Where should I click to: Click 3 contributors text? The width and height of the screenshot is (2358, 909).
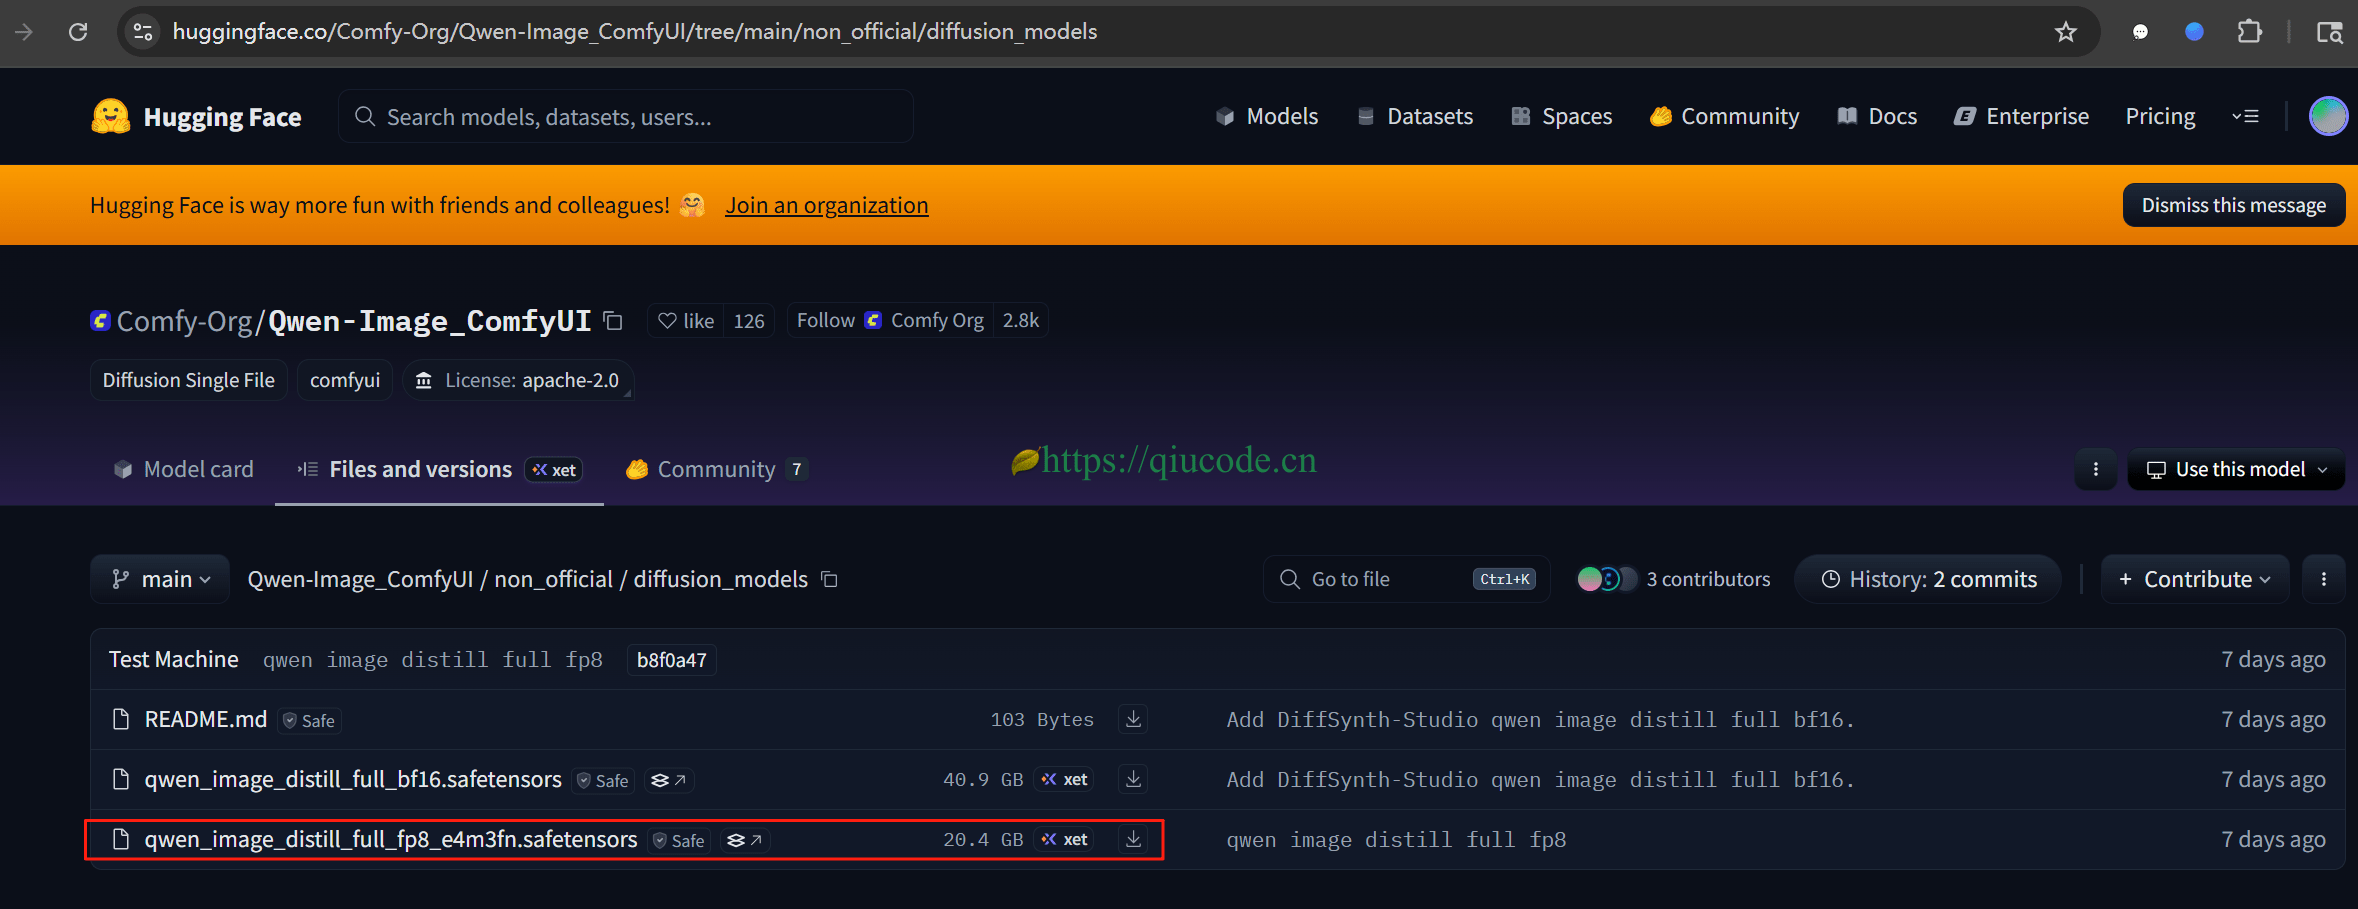(x=1708, y=579)
